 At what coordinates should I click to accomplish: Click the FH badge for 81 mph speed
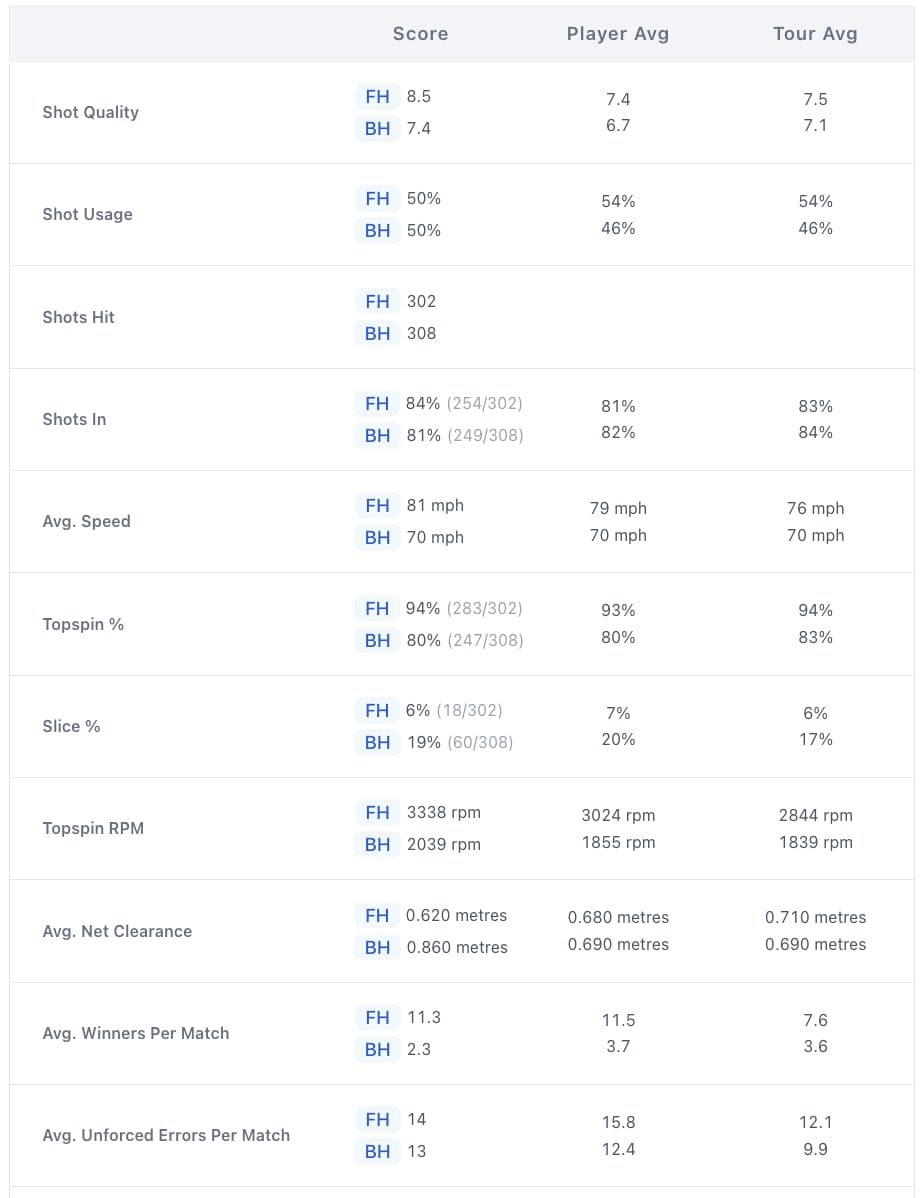pos(377,506)
